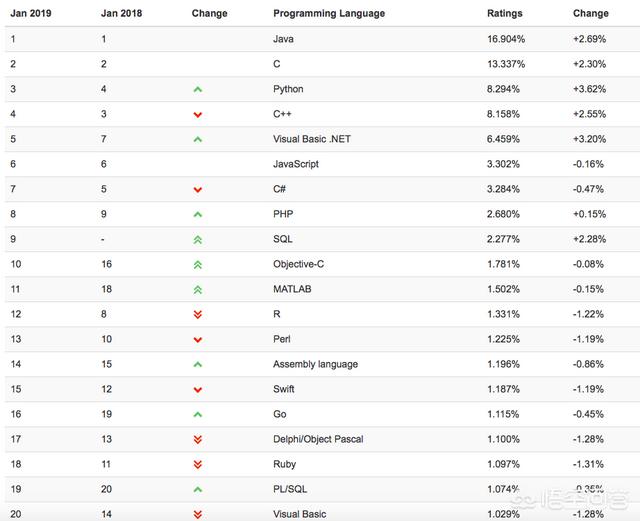
Task: Click the Assembly language entry
Action: tap(316, 364)
